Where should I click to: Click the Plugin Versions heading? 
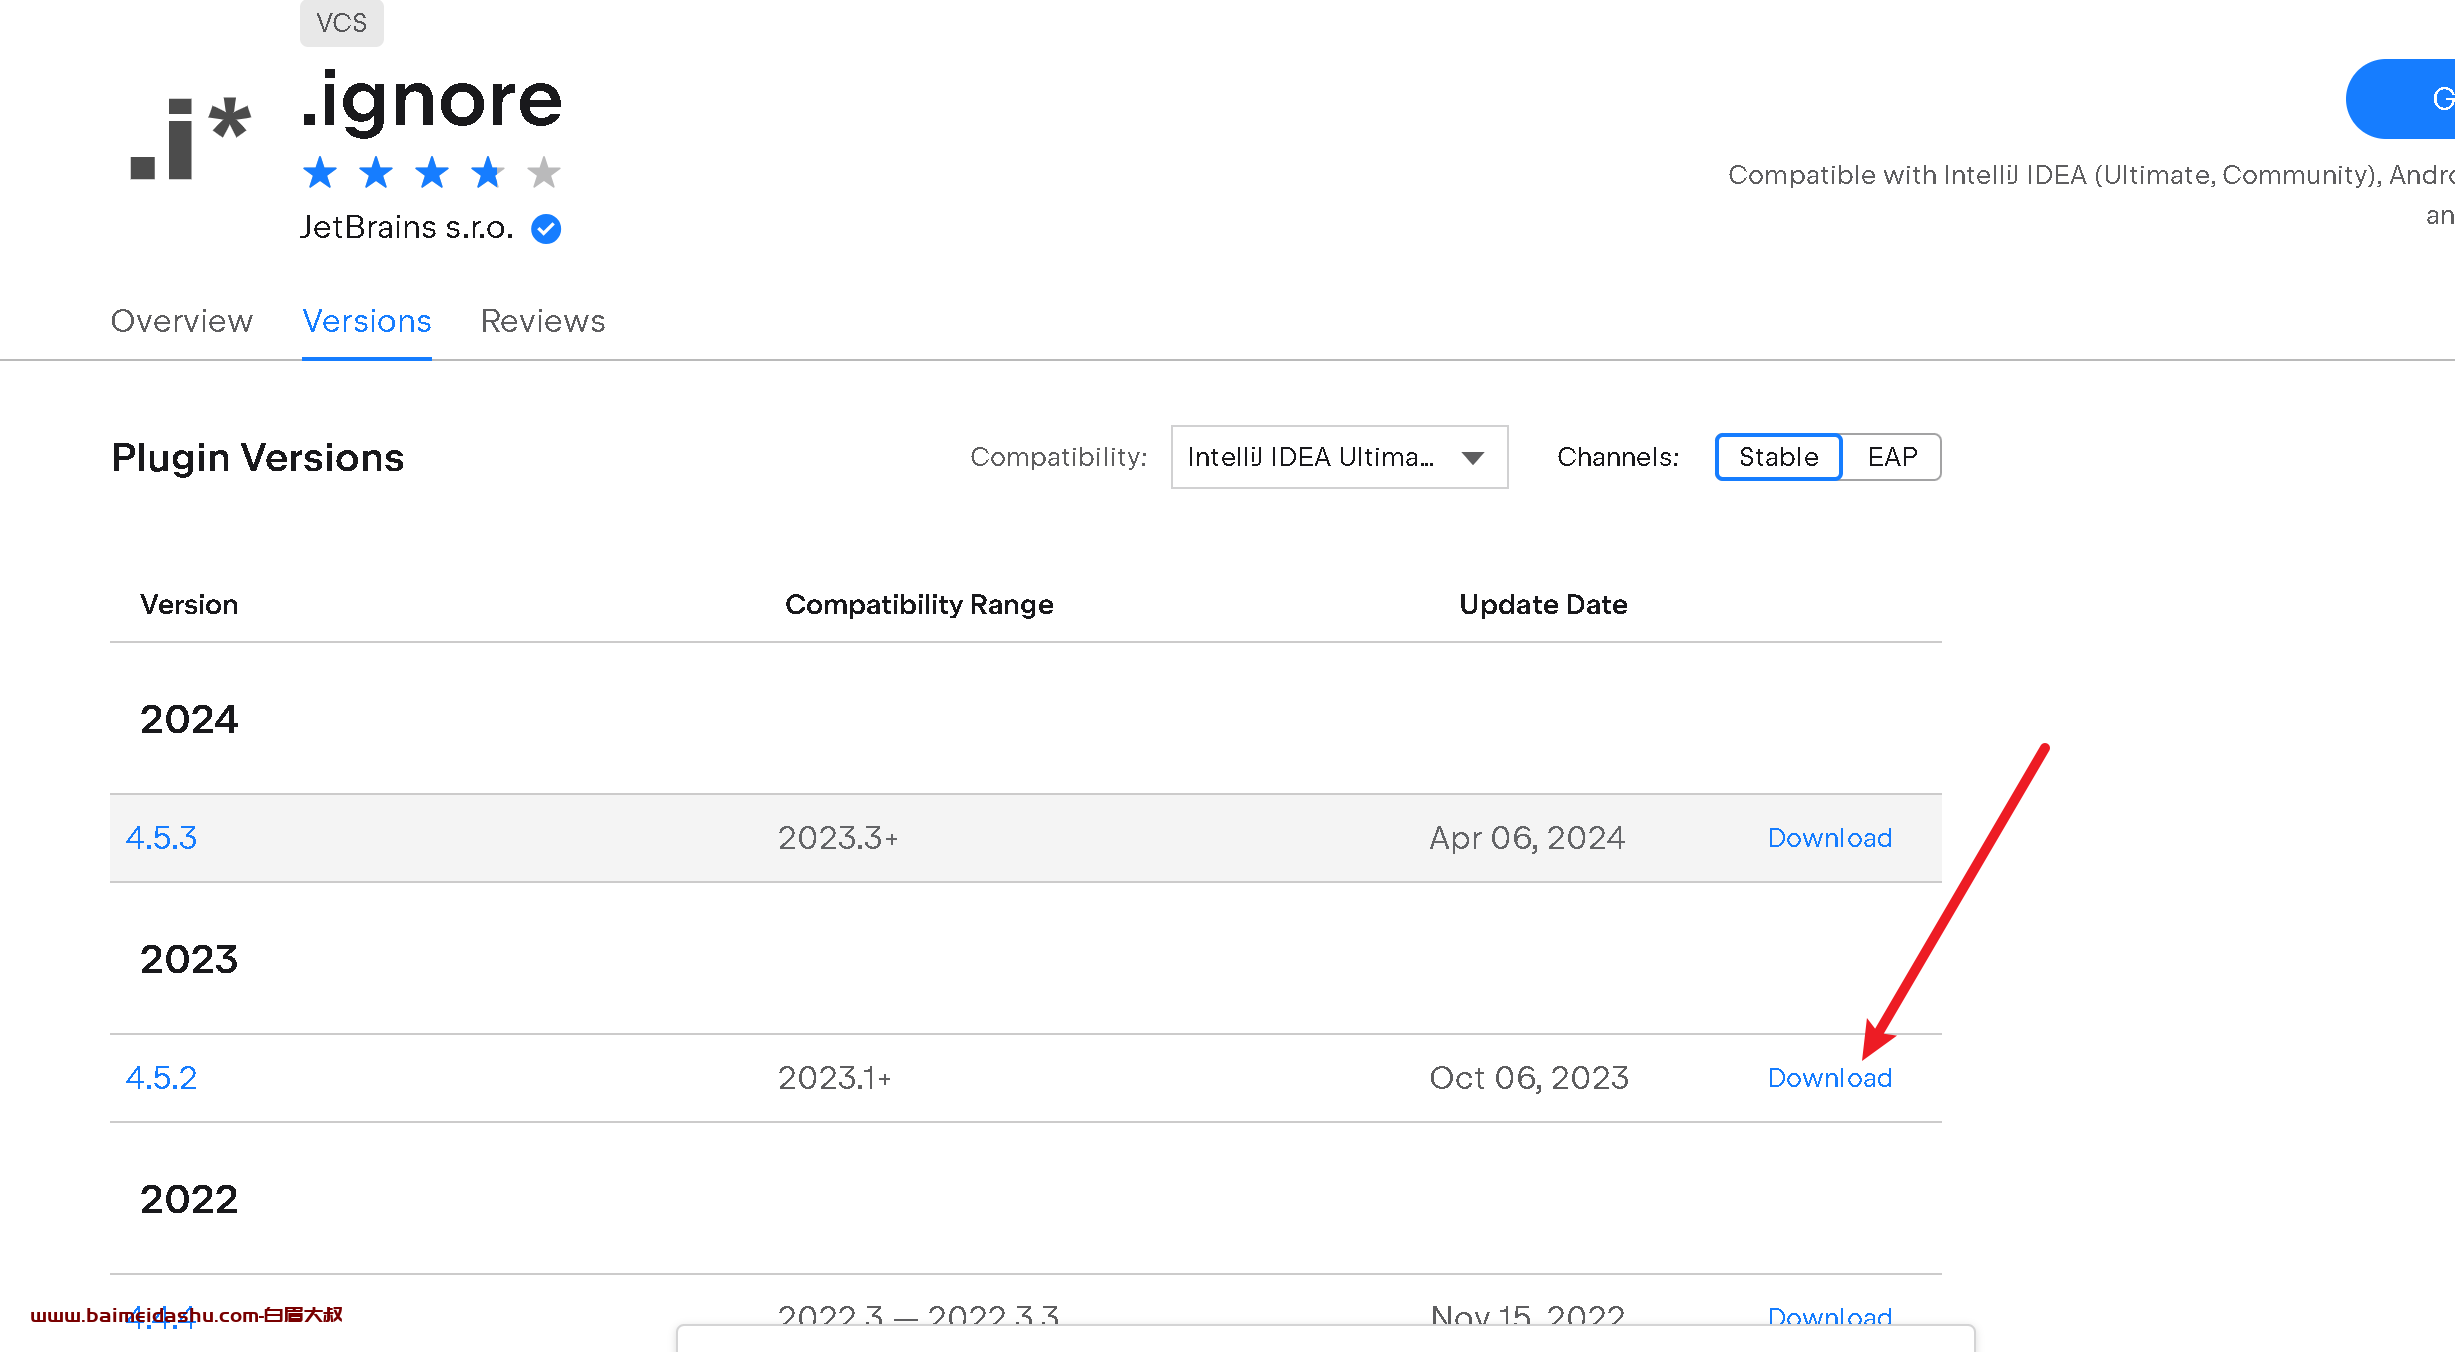point(258,457)
